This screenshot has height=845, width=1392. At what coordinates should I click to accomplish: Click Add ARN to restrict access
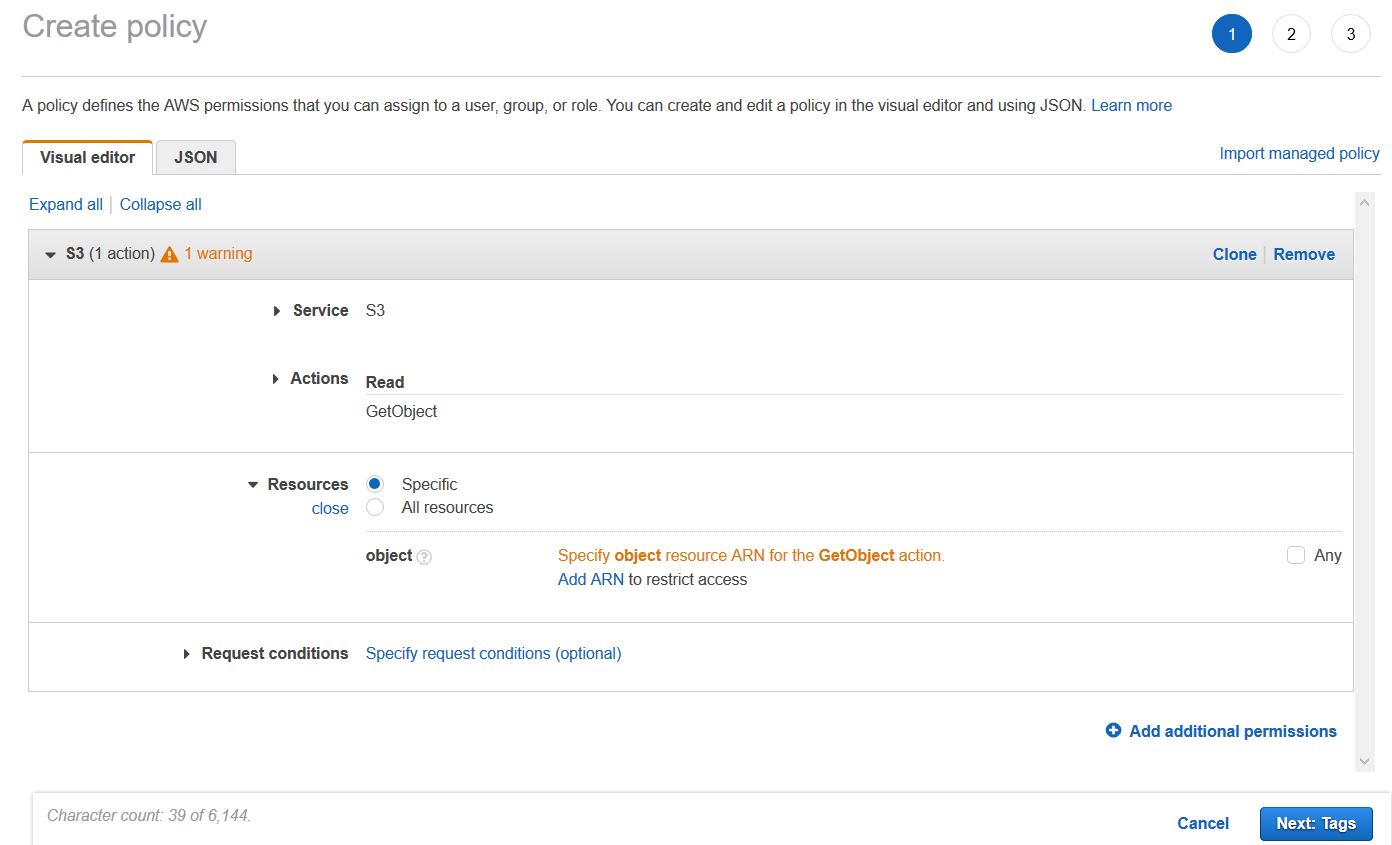click(x=591, y=579)
